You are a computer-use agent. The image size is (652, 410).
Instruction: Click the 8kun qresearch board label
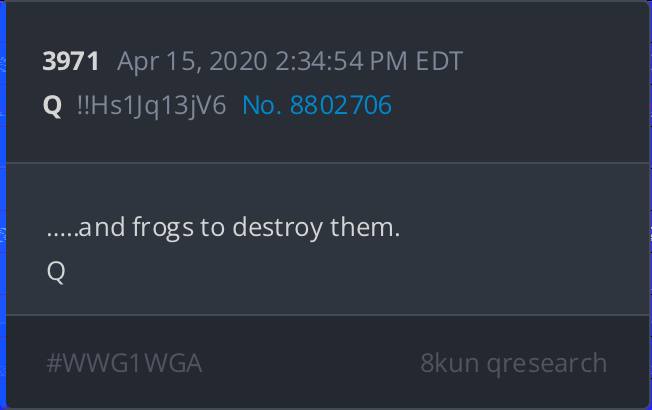point(514,363)
